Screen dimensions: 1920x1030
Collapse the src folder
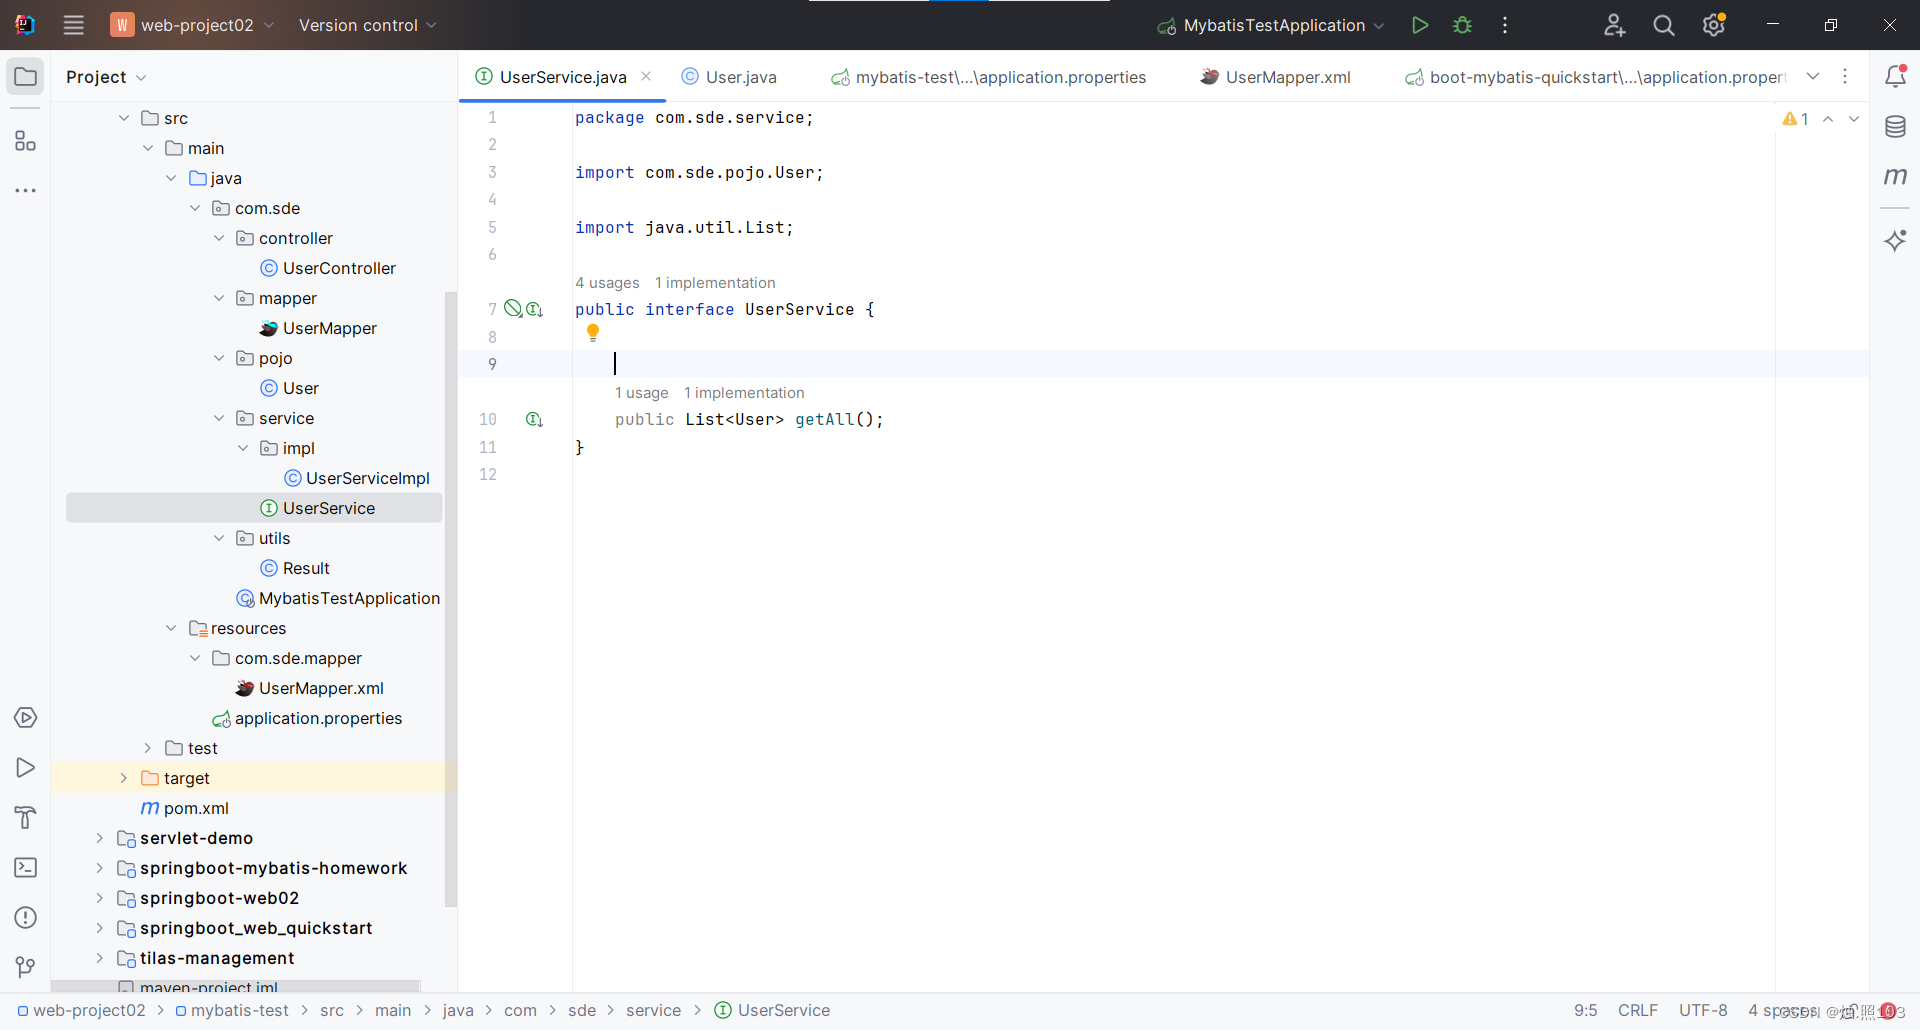[124, 118]
